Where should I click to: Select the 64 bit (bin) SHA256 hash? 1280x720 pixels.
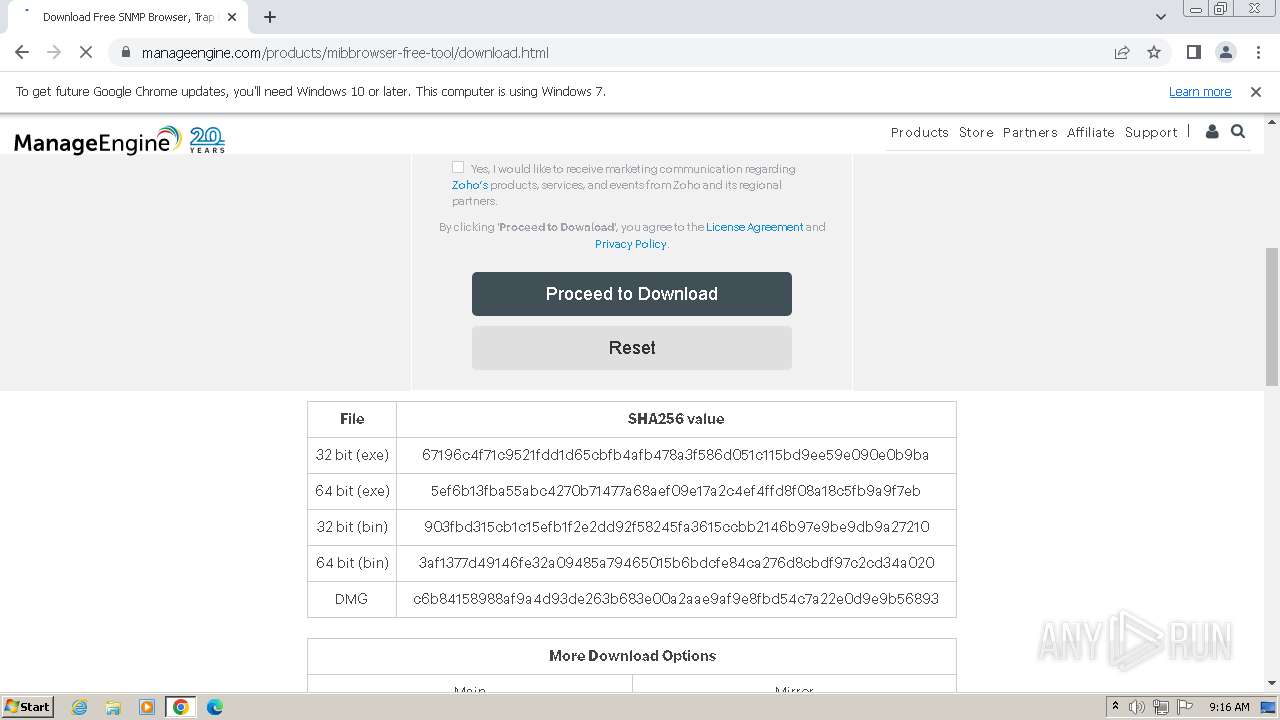coord(676,563)
